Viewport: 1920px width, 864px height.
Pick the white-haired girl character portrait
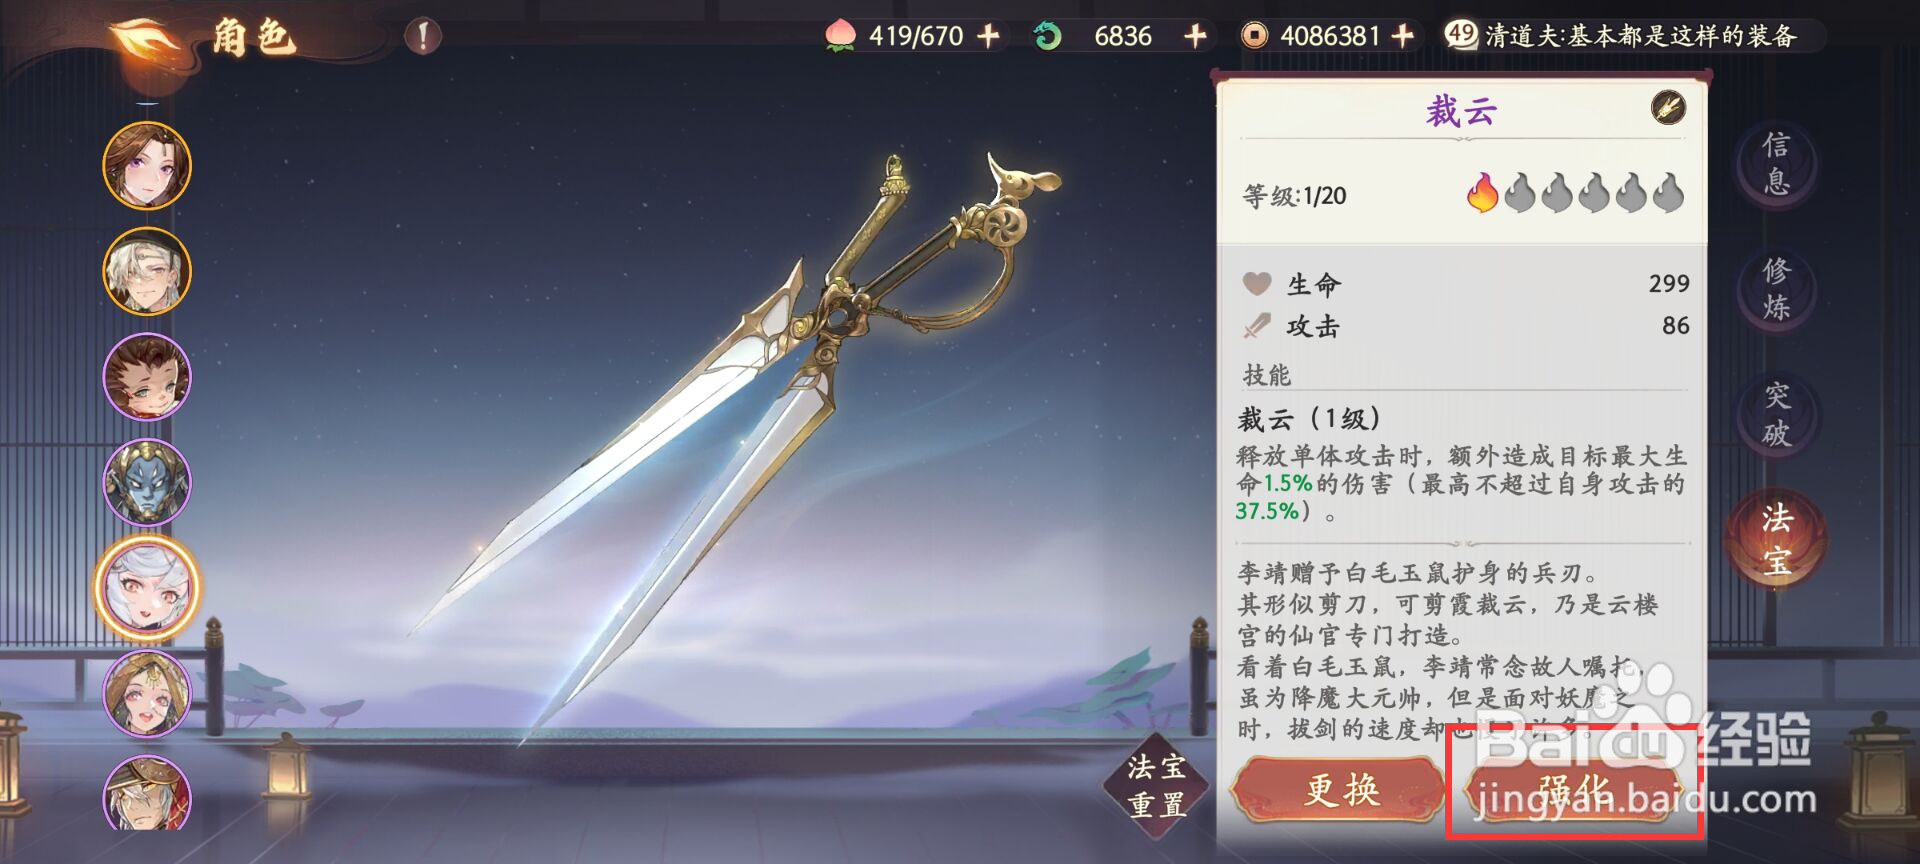(x=147, y=588)
